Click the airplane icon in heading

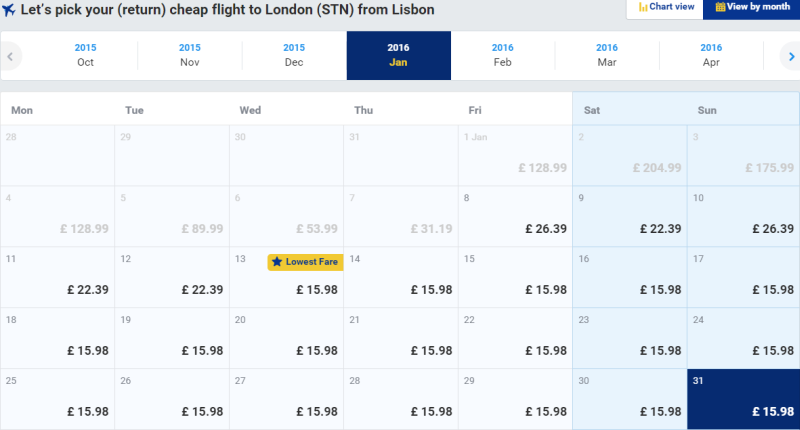[9, 10]
